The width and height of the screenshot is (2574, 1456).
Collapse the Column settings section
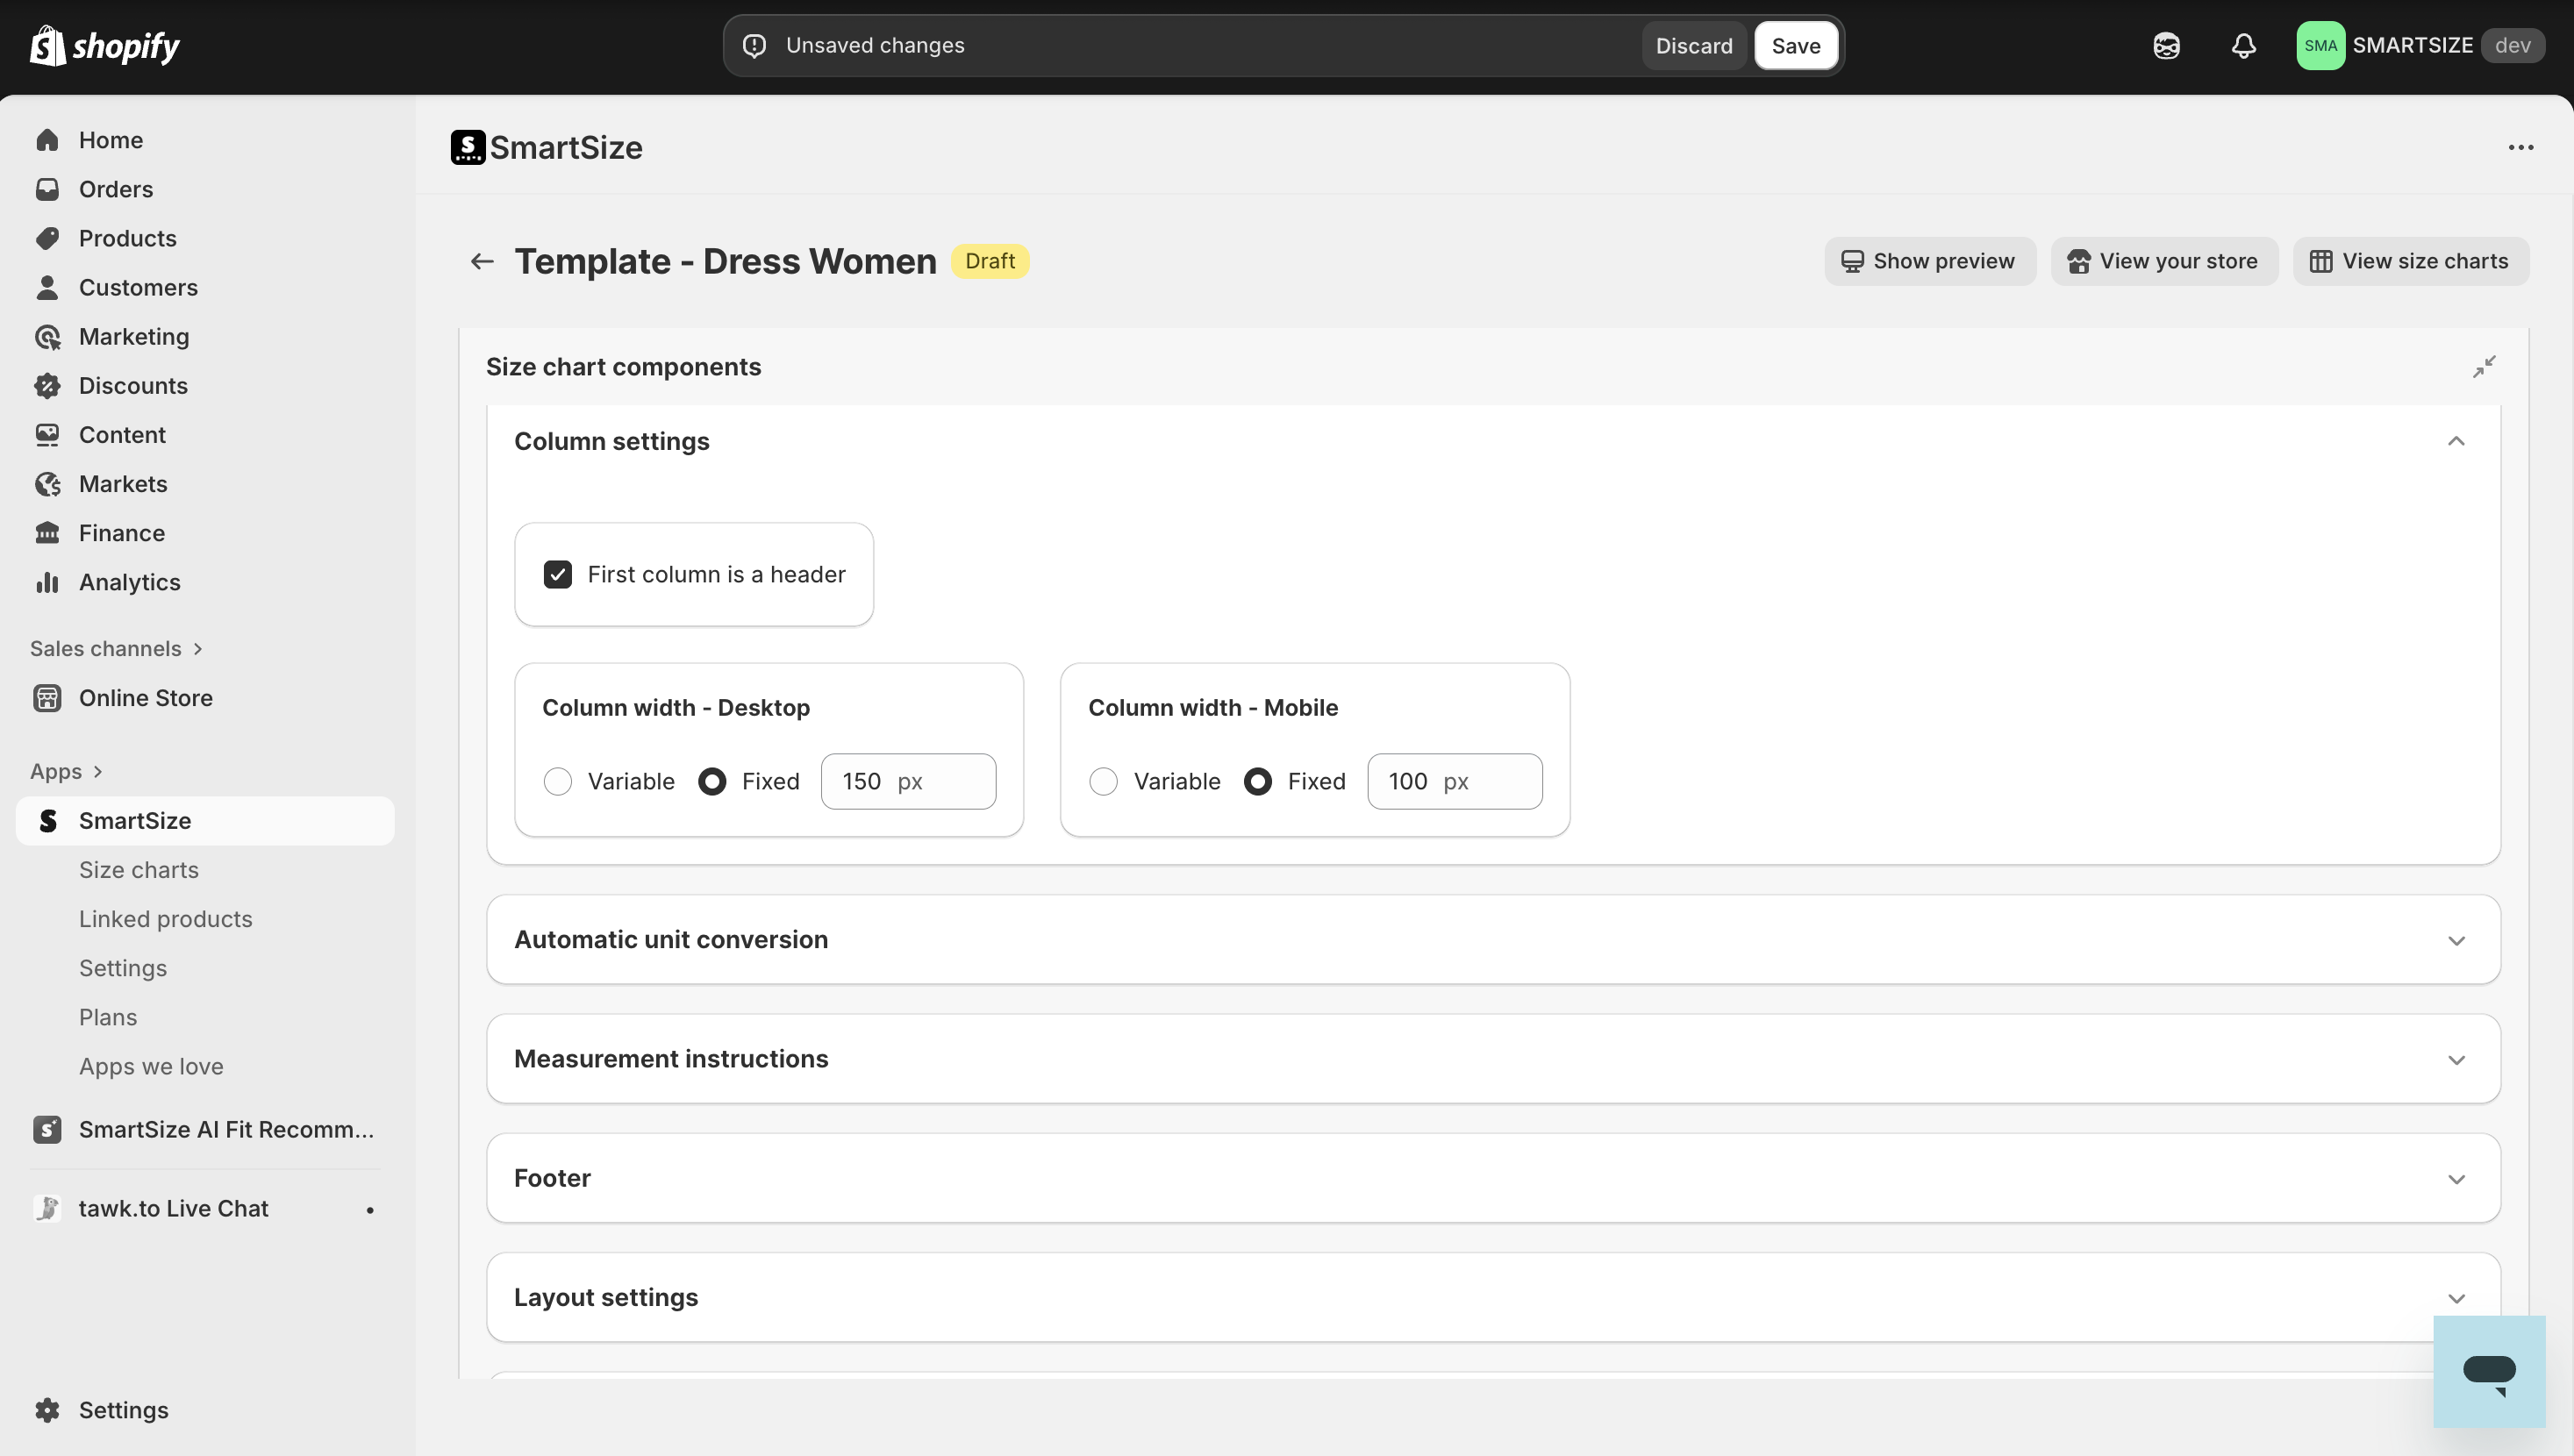pos(2456,441)
